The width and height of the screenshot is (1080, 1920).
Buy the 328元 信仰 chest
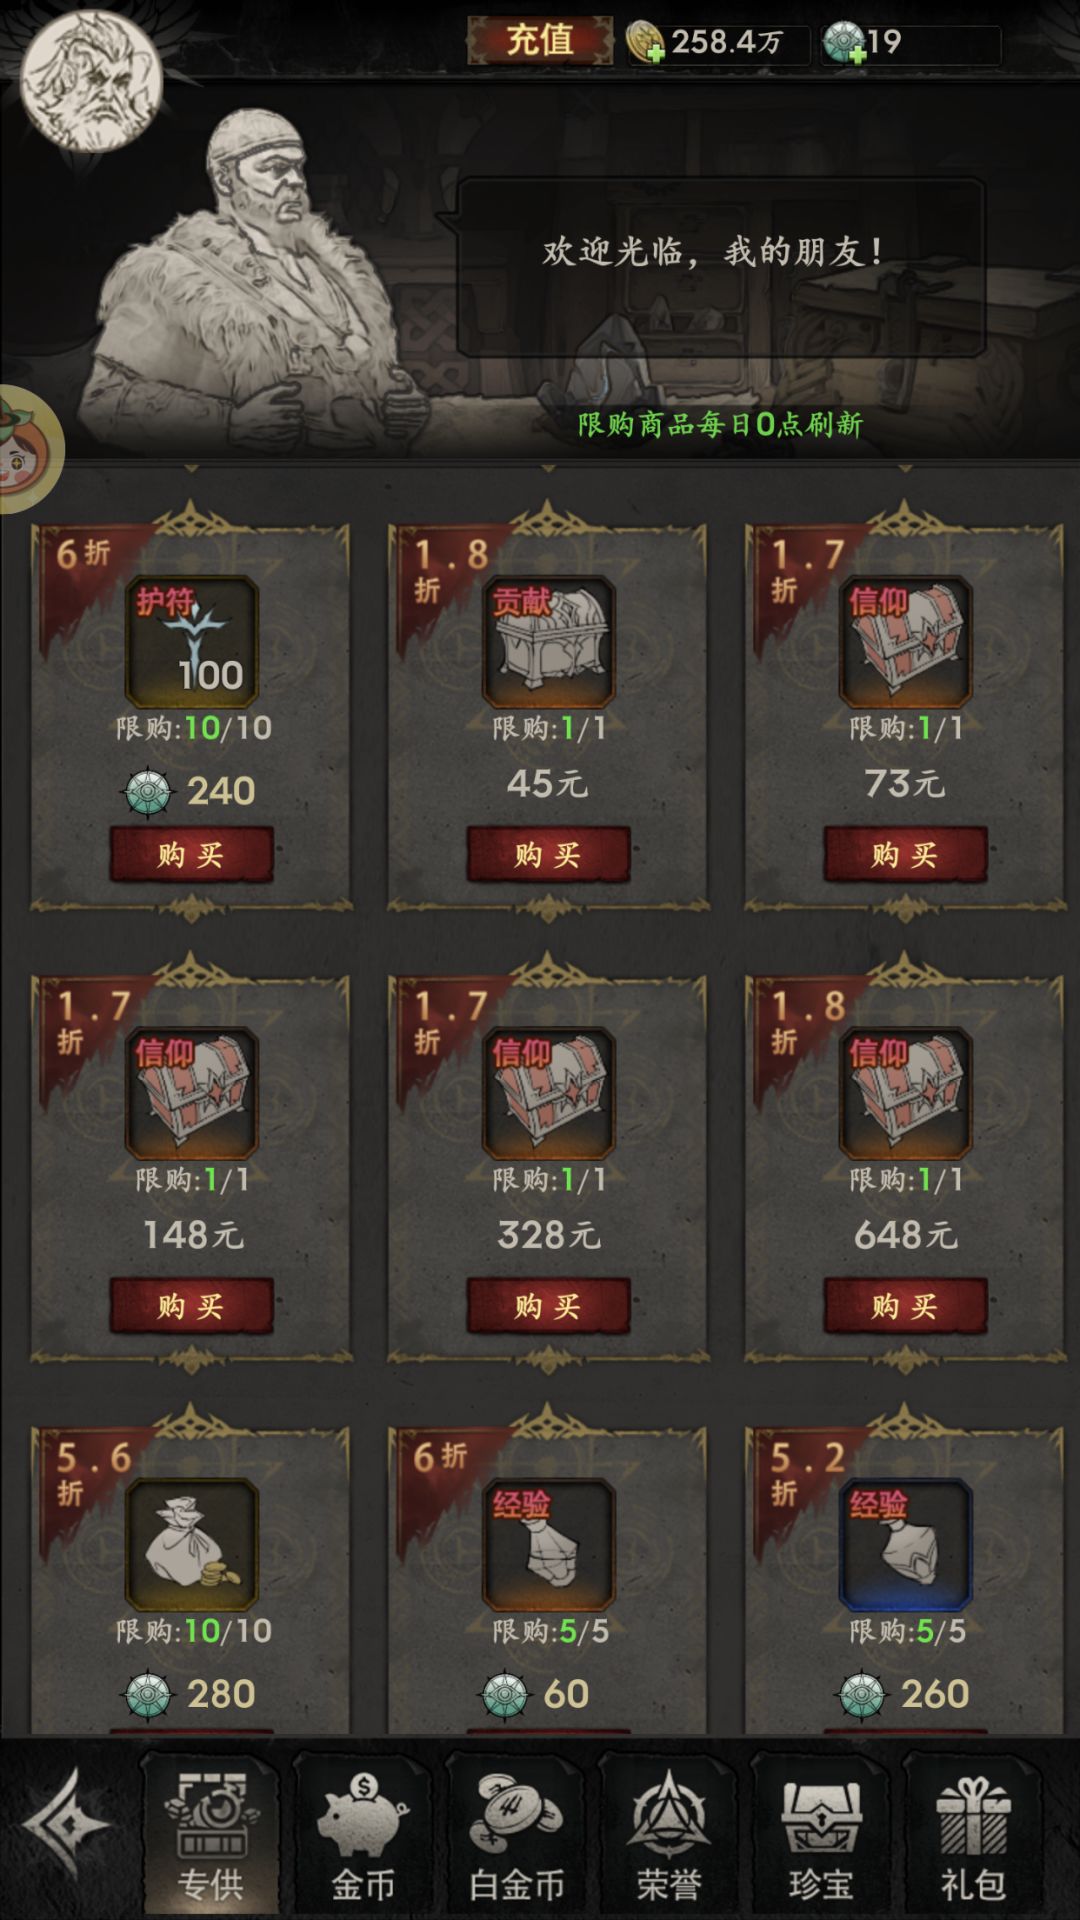tap(549, 1305)
